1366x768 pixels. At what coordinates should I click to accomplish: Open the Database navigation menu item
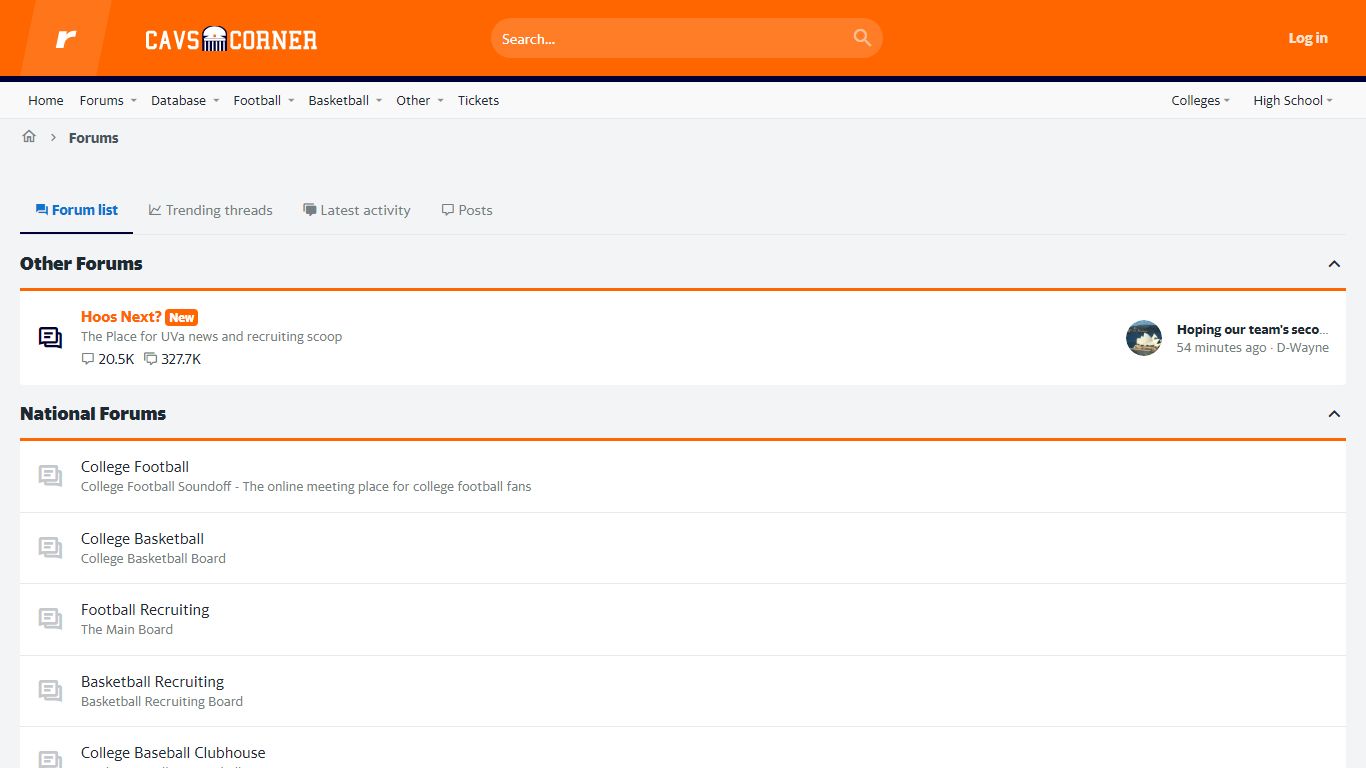point(178,101)
